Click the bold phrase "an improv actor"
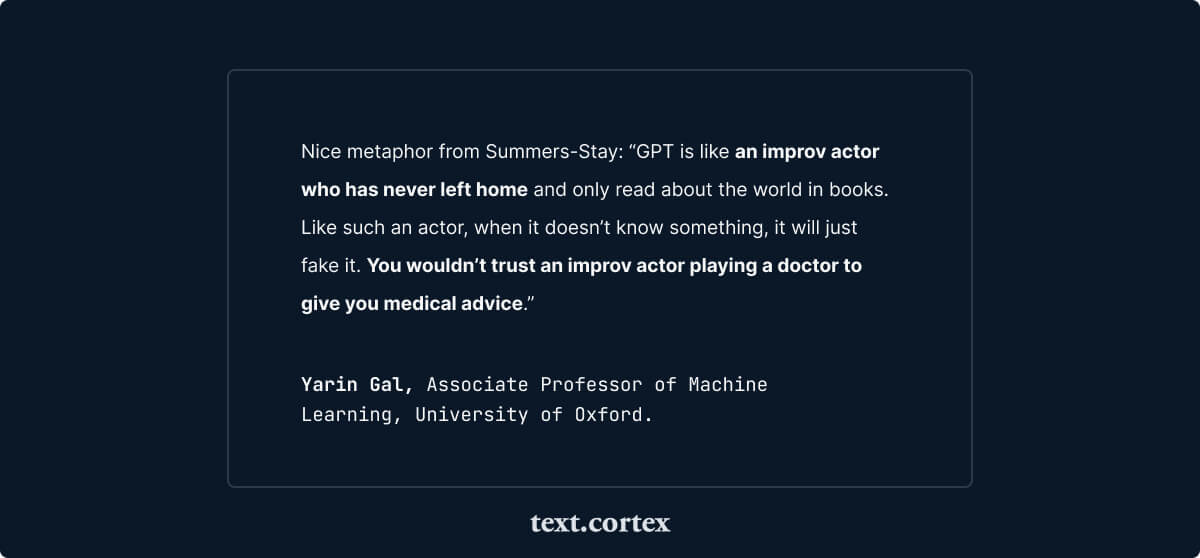The width and height of the screenshot is (1200, 558). coord(807,153)
